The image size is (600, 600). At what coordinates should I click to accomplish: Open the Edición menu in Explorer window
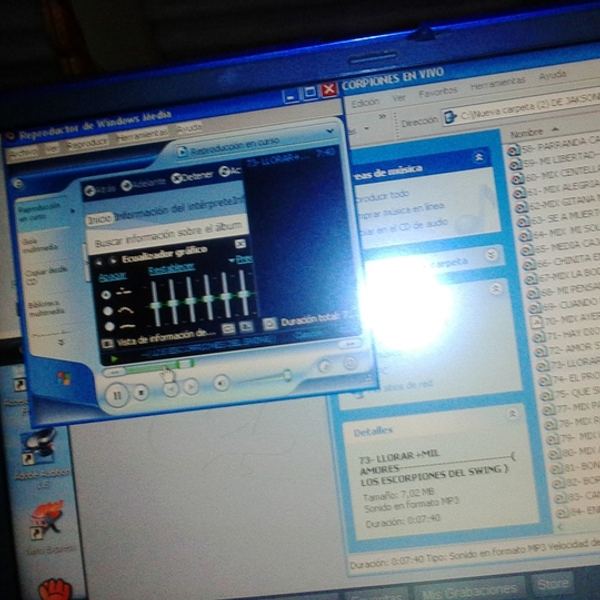point(365,103)
